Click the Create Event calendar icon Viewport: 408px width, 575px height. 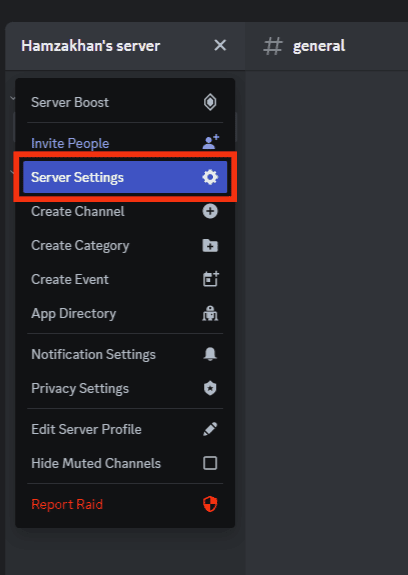211,279
